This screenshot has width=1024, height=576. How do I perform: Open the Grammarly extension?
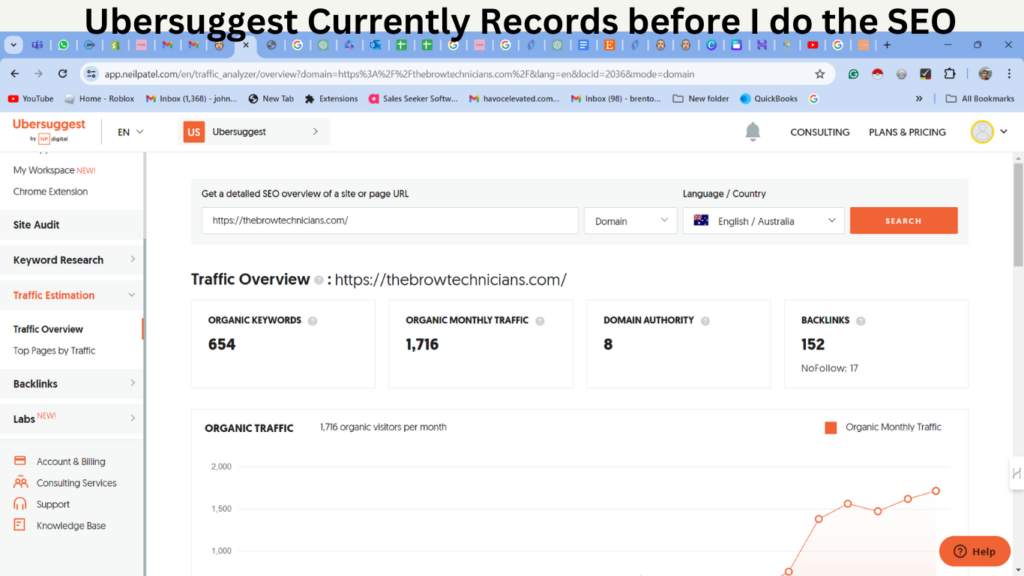(x=854, y=74)
